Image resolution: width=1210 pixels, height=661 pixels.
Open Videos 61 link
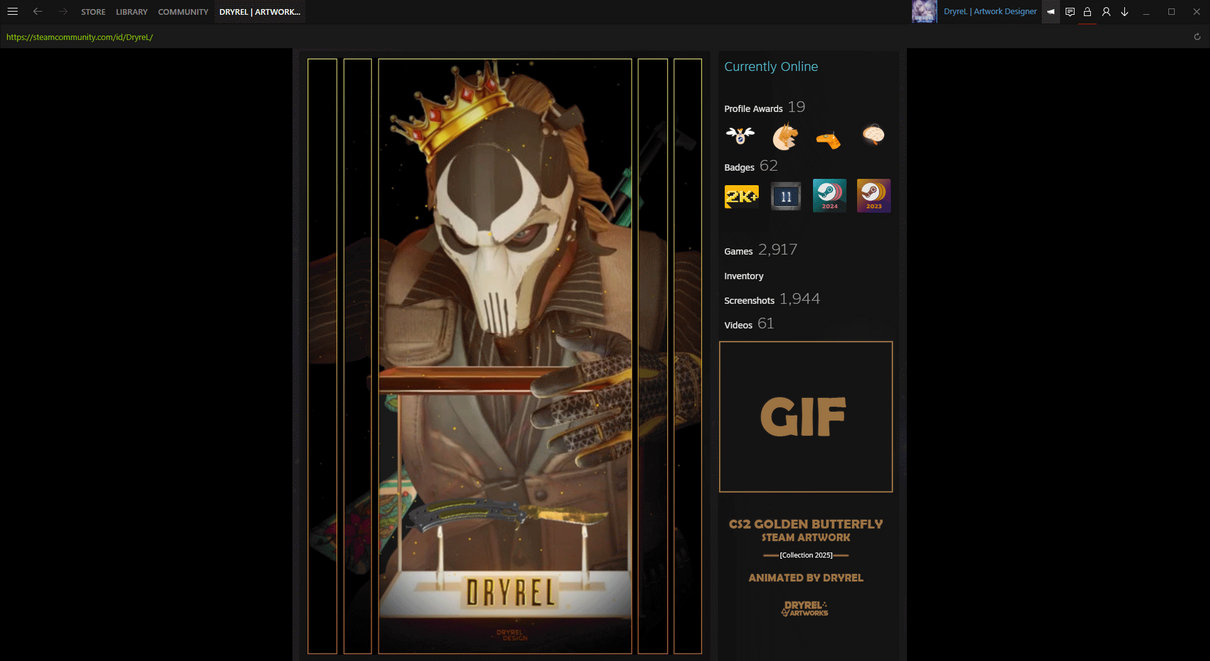[749, 324]
